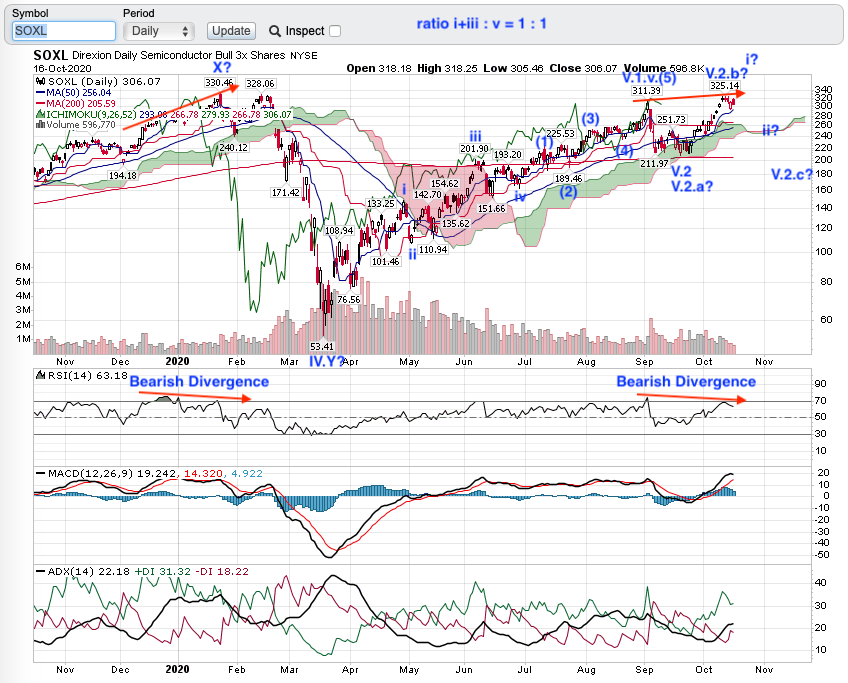Click the IV.Y? wave label
This screenshot has width=848, height=683.
pyautogui.click(x=325, y=360)
